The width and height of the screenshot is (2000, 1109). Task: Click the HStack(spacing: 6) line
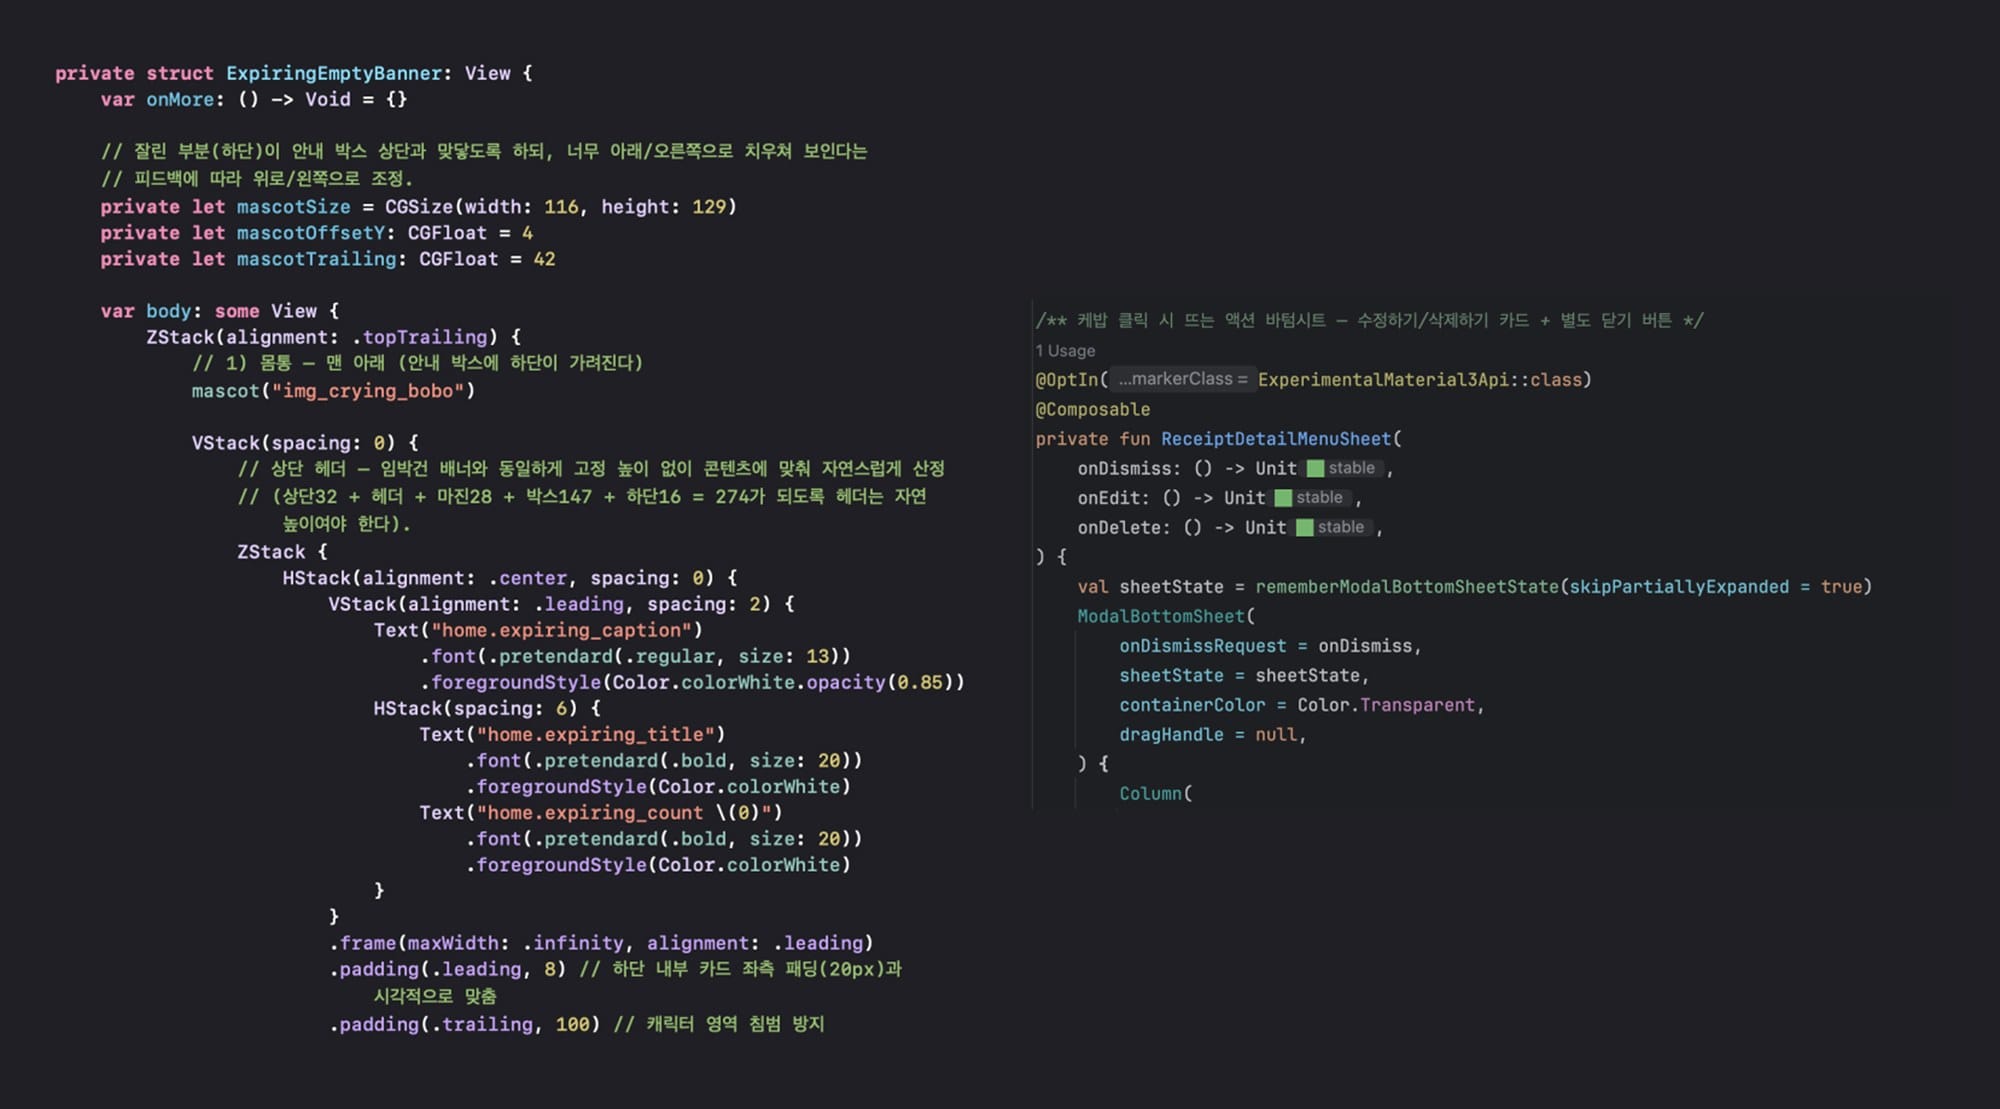click(487, 708)
